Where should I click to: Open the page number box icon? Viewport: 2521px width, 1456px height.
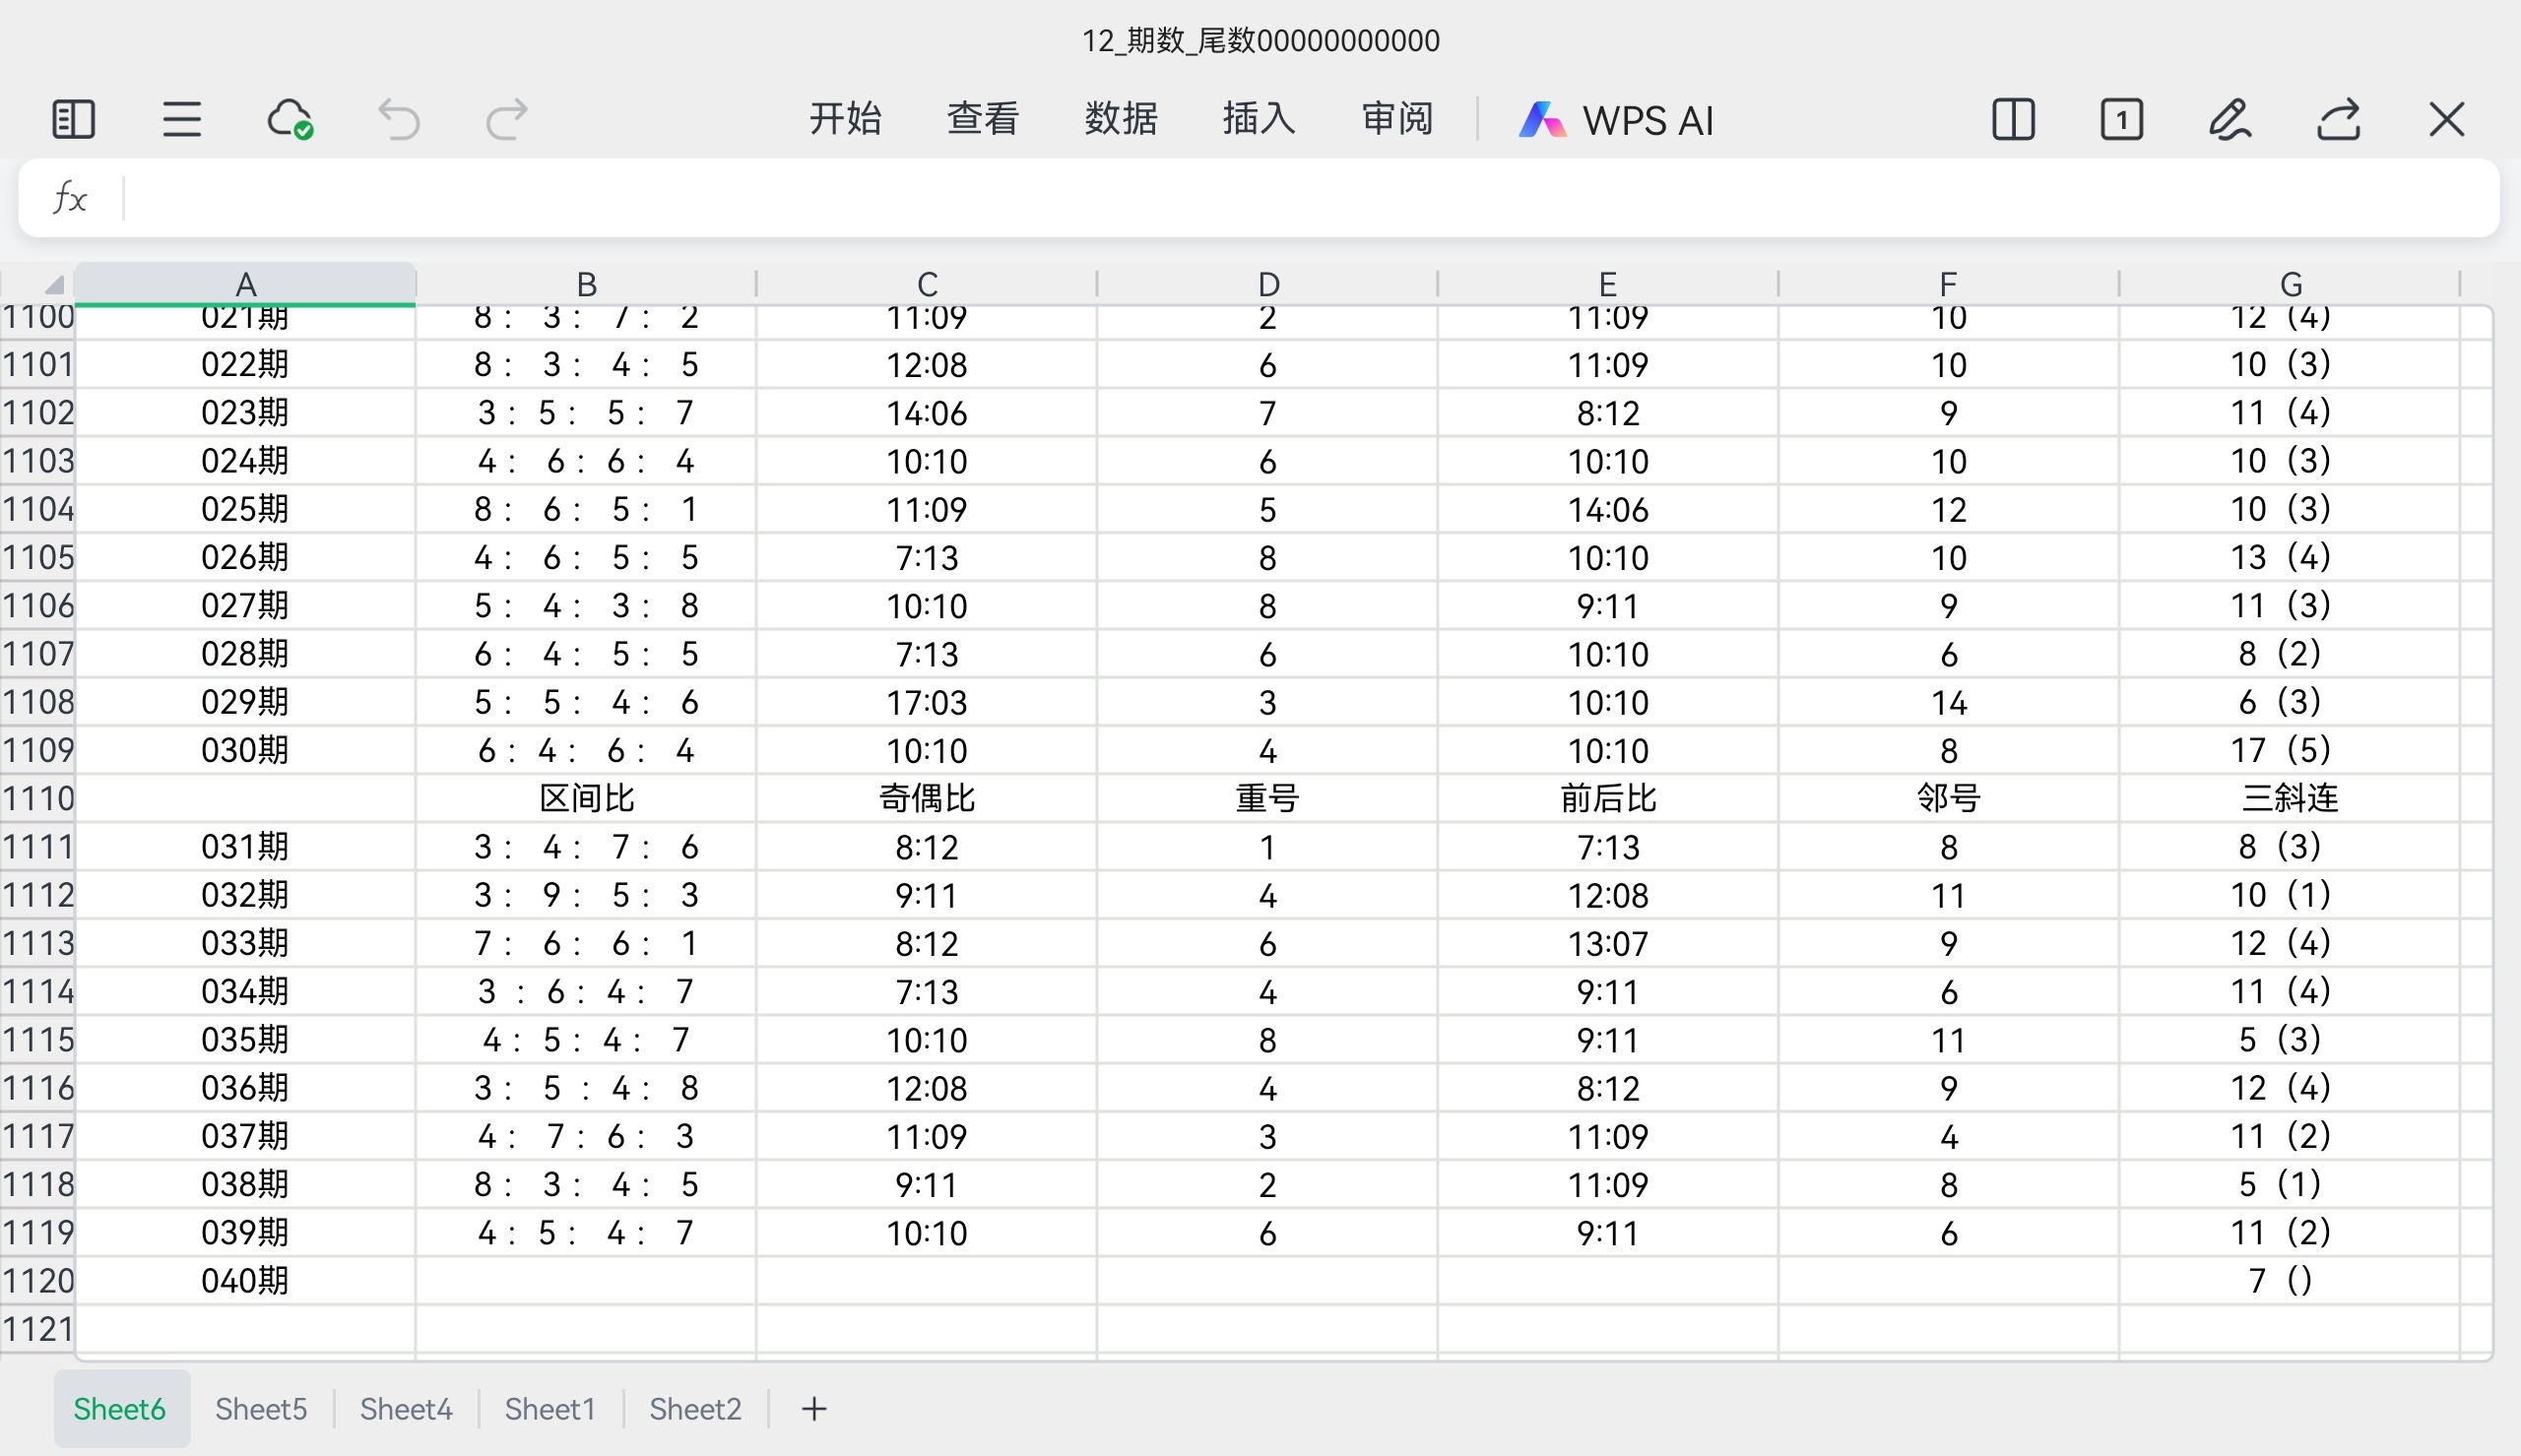pos(2121,120)
